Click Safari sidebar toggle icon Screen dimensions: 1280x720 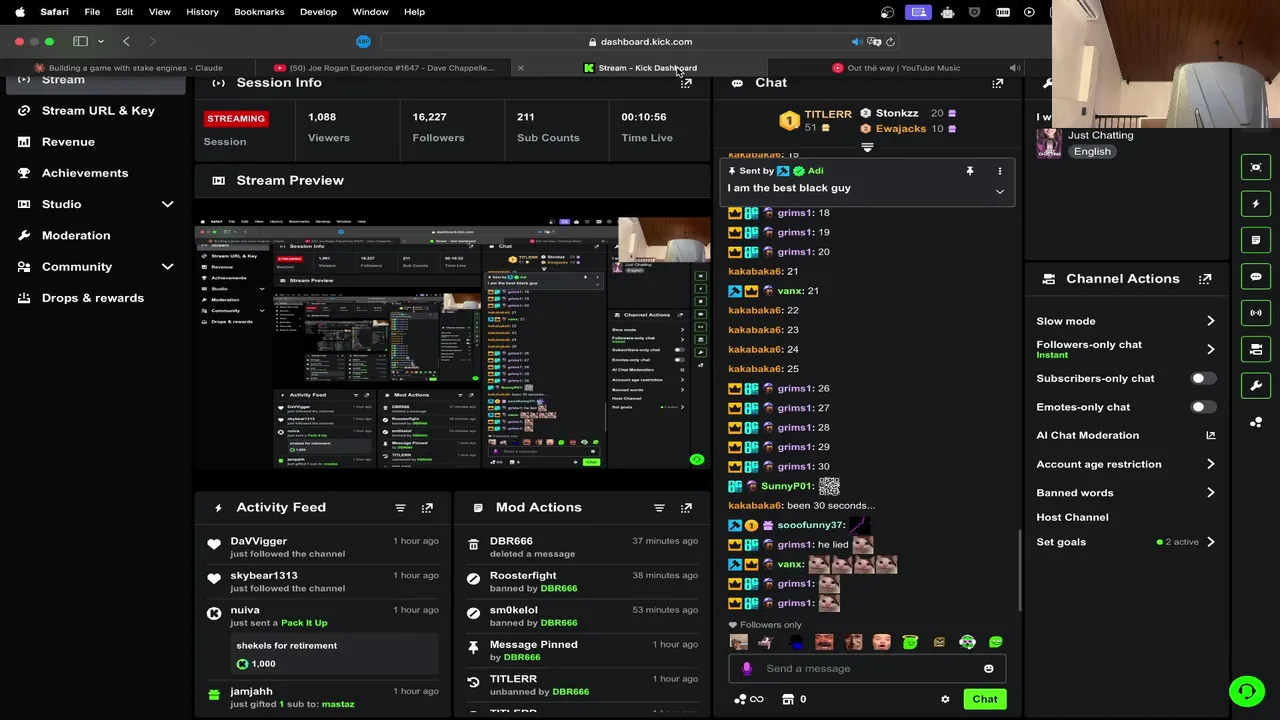pos(80,41)
